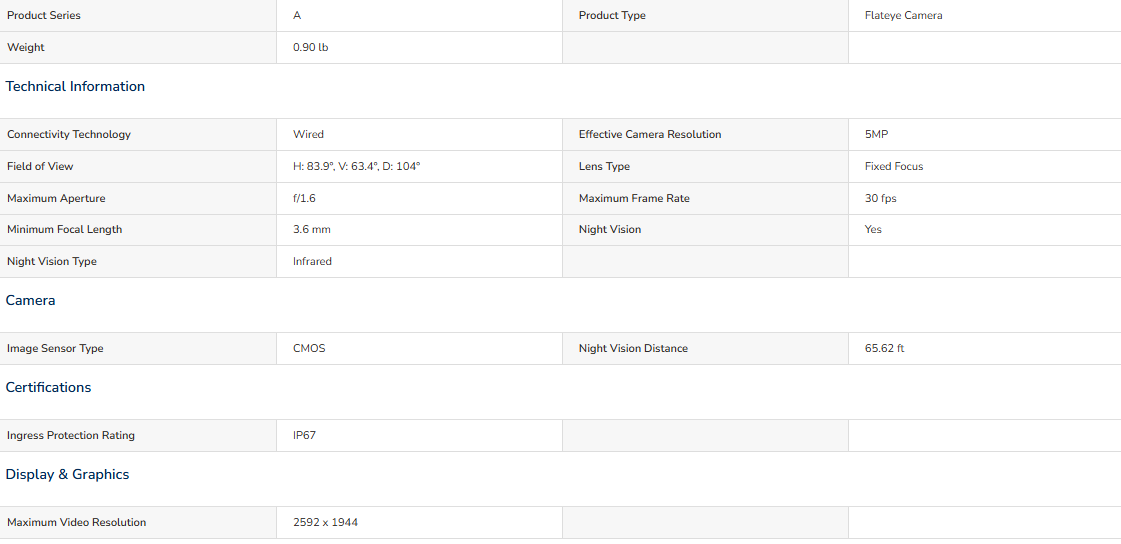
Task: Click the Night Vision Distance 65.62 ft value
Action: (884, 349)
